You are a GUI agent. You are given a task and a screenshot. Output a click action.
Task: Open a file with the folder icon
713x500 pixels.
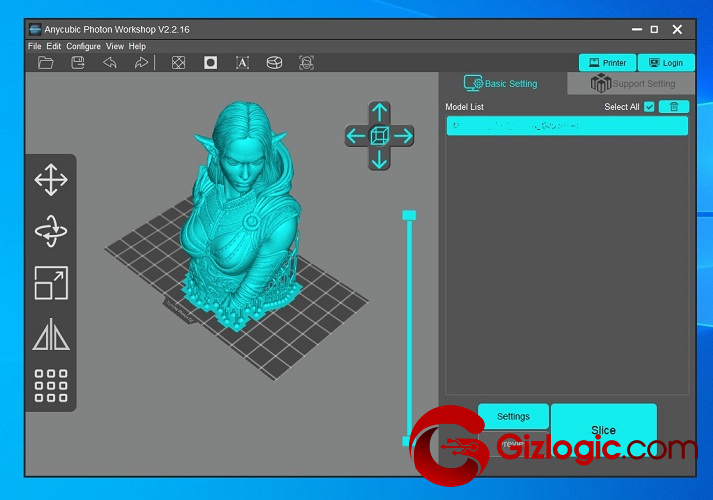[x=45, y=63]
